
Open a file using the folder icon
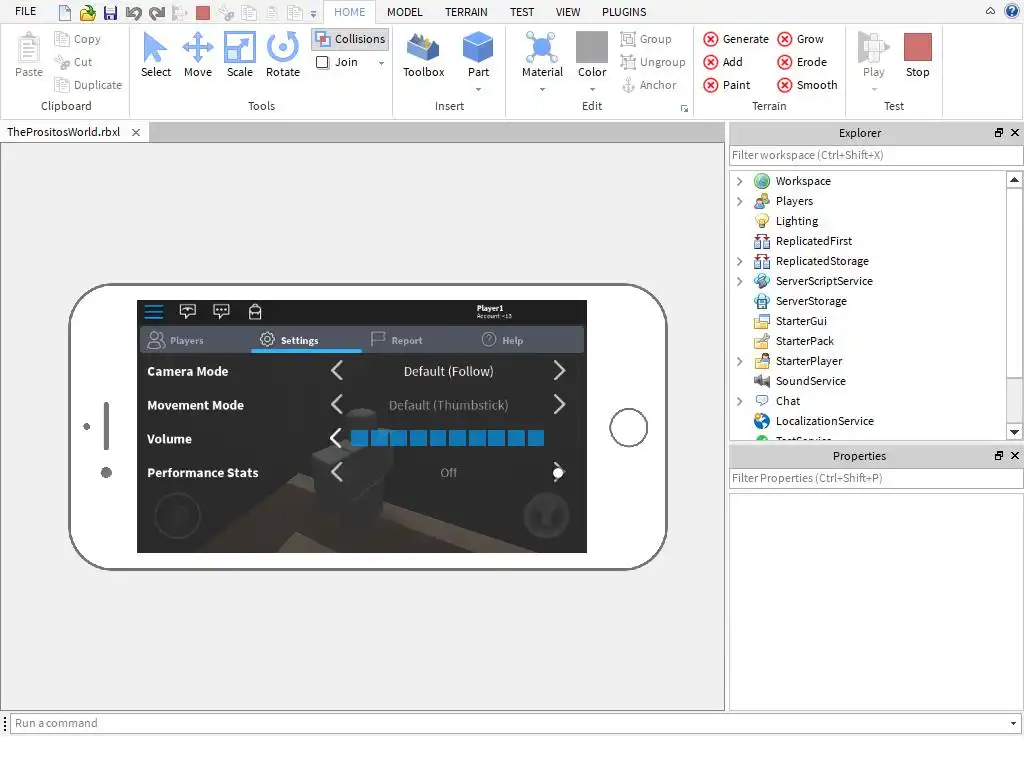(x=88, y=12)
